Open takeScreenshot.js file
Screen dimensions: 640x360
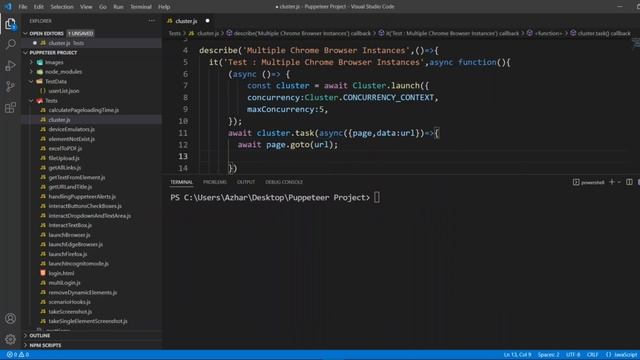[x=70, y=312]
